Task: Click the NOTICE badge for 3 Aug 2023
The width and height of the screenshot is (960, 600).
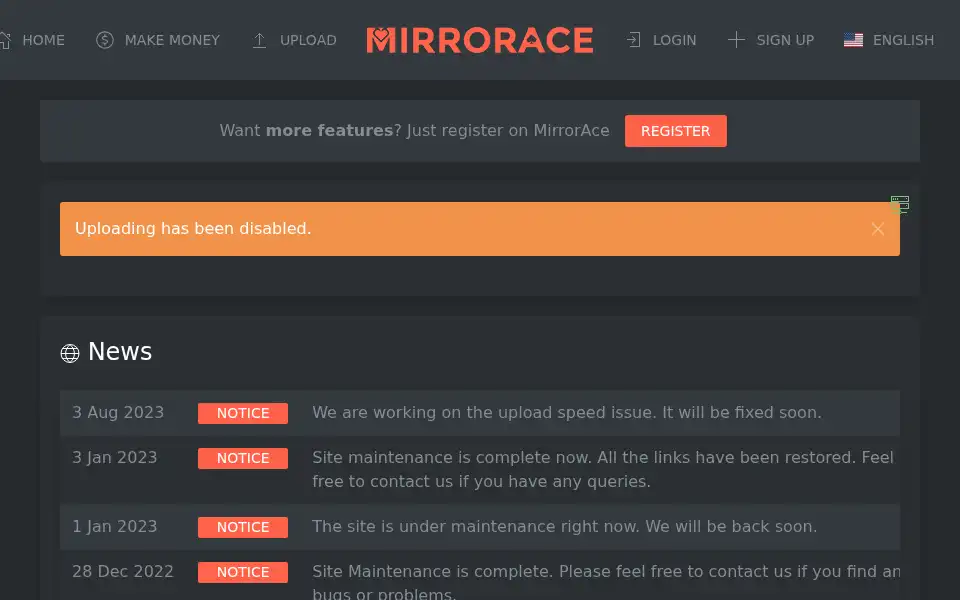Action: click(242, 413)
